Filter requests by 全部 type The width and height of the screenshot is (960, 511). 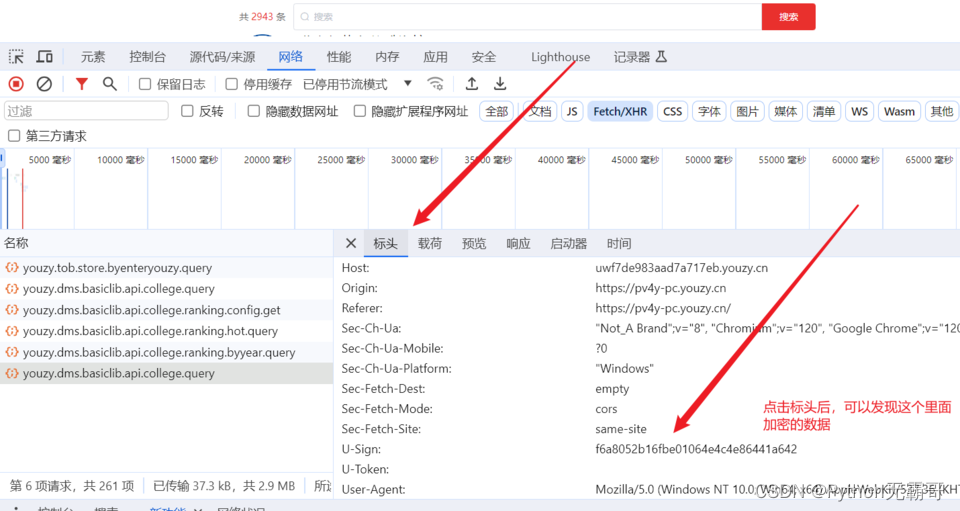497,111
